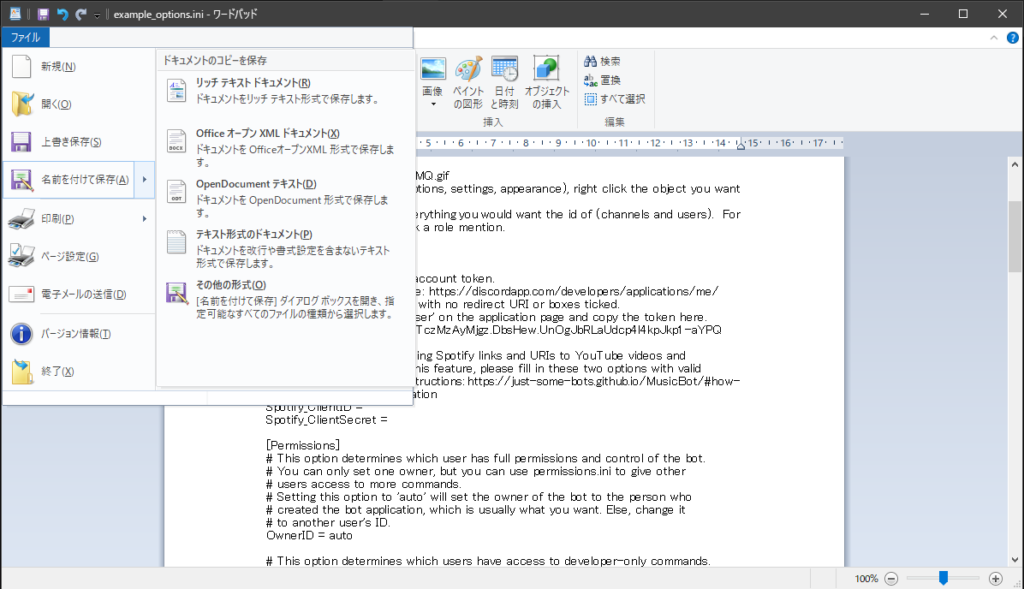Click the 検索 find button
The width and height of the screenshot is (1024, 589).
(x=602, y=61)
